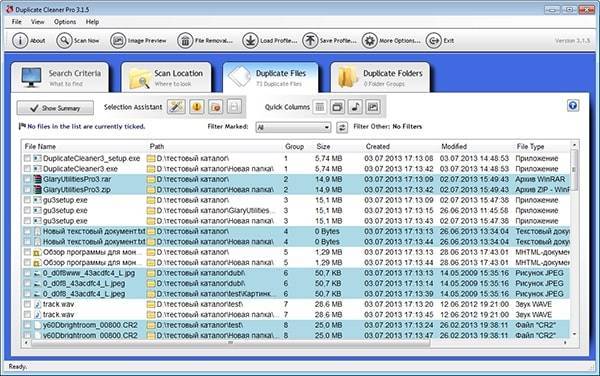The height and width of the screenshot is (376, 600).
Task: Click the scroll down arrow of the file list
Action: coord(574,334)
